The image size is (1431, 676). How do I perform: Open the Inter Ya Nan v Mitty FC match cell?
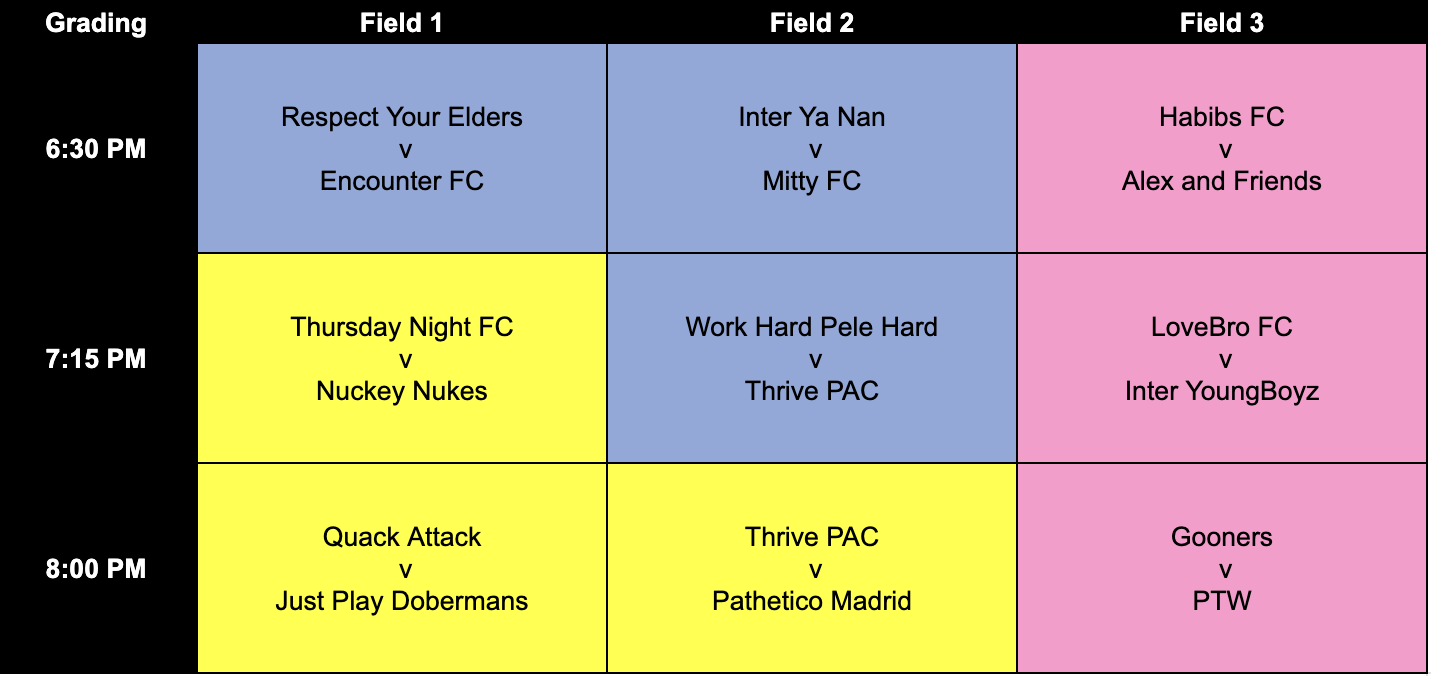point(811,149)
